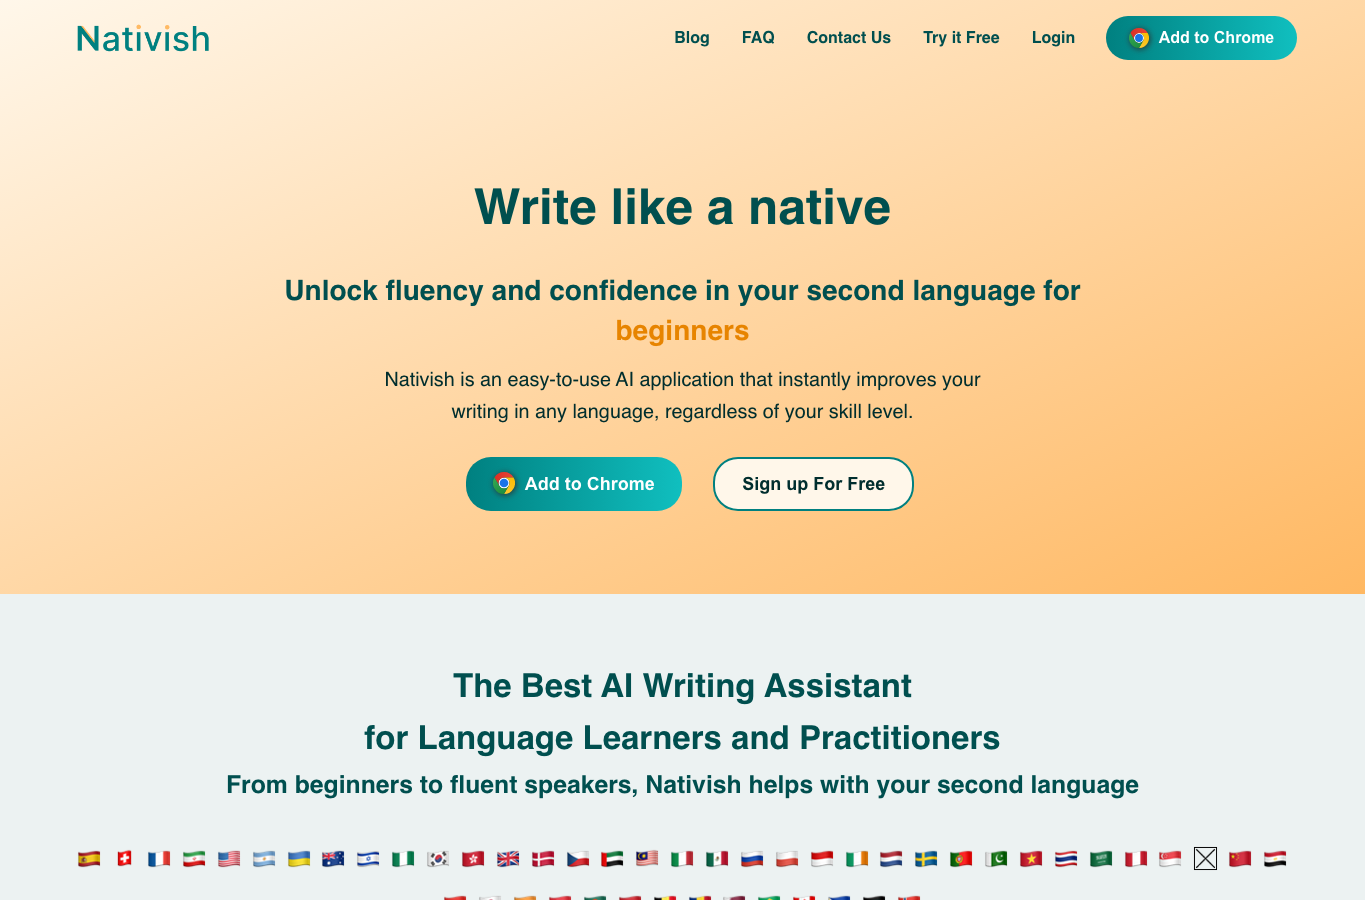Click the Saudi Arabia flag
Viewport: 1365px width, 900px height.
pos(1101,858)
